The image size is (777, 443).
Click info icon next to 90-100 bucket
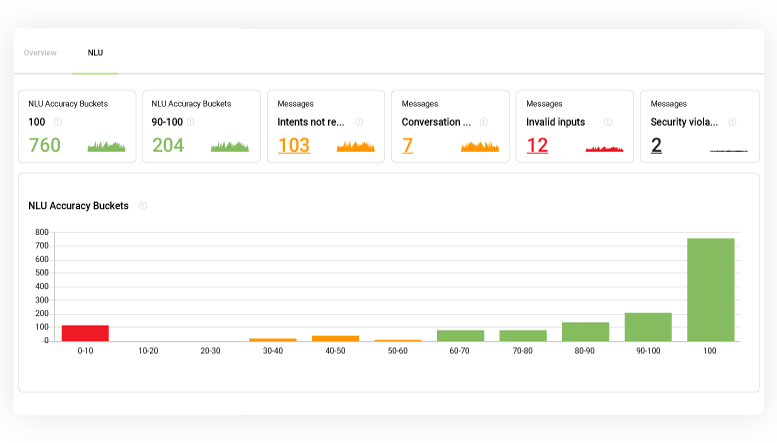[191, 121]
